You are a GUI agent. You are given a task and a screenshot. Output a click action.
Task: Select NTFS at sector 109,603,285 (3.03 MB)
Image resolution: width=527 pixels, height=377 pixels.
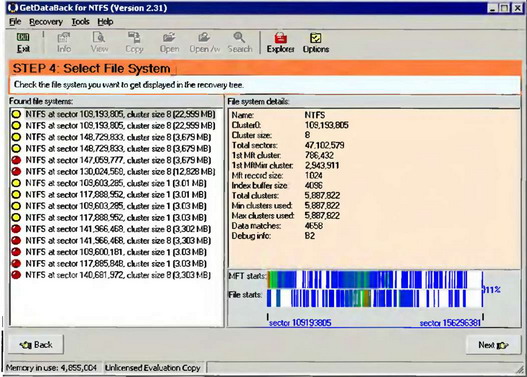(116, 206)
